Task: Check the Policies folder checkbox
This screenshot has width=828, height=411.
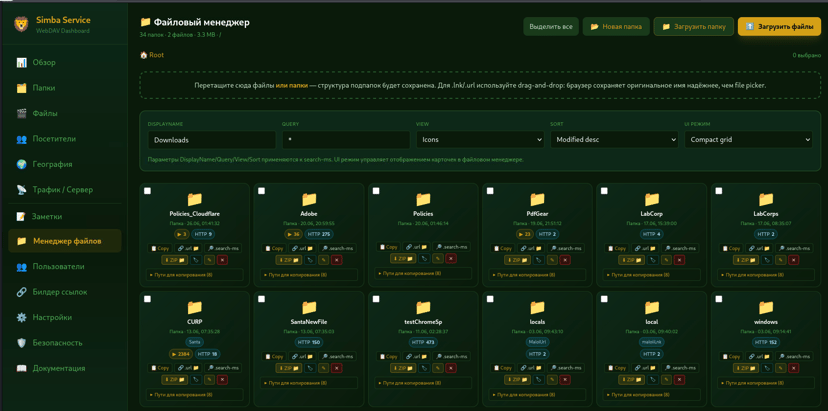Action: (376, 191)
